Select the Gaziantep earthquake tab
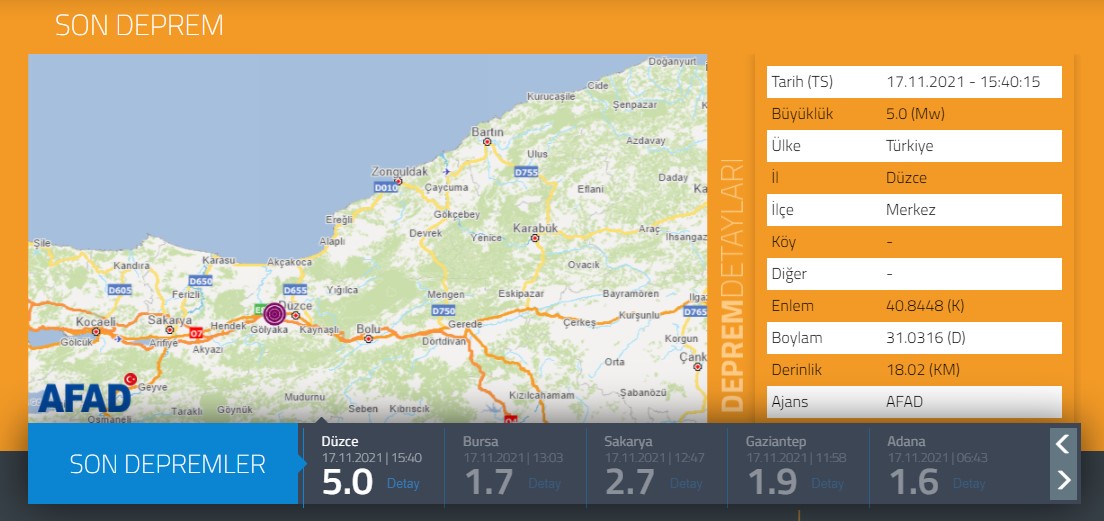The image size is (1104, 521). click(x=798, y=465)
